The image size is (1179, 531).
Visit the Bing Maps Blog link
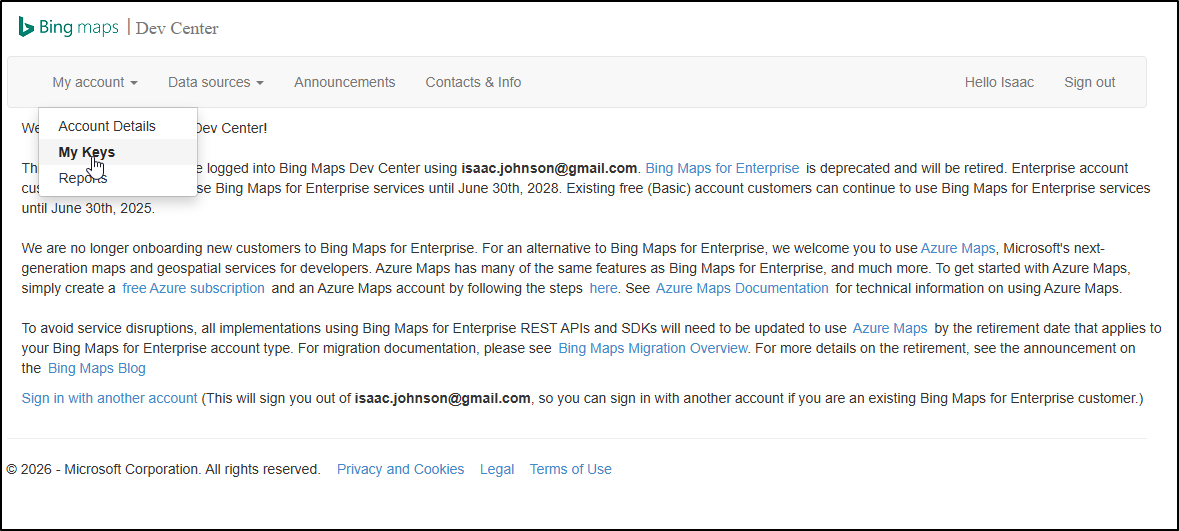coord(97,368)
